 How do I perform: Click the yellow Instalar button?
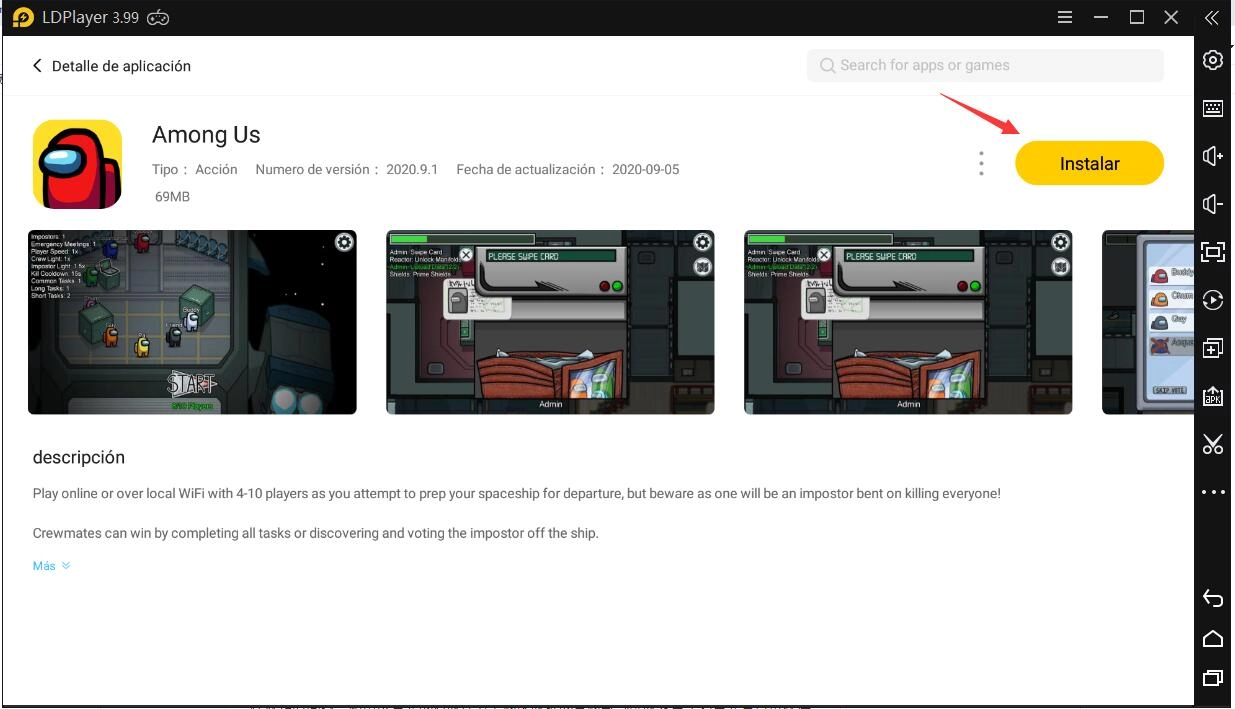pos(1089,163)
